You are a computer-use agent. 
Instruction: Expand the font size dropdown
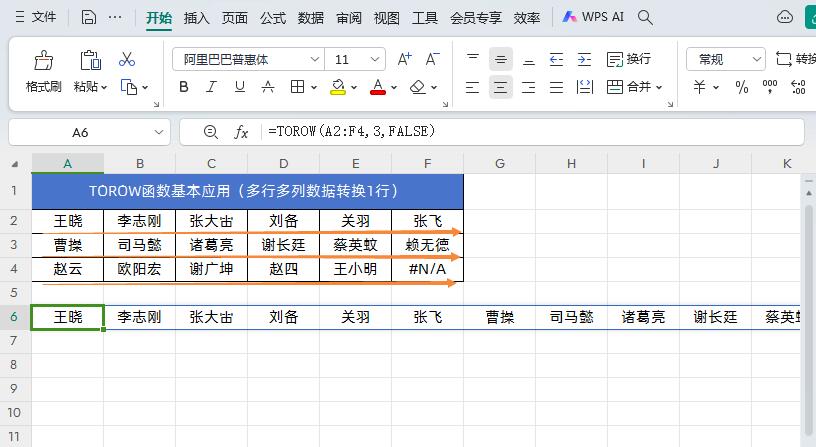click(x=375, y=60)
